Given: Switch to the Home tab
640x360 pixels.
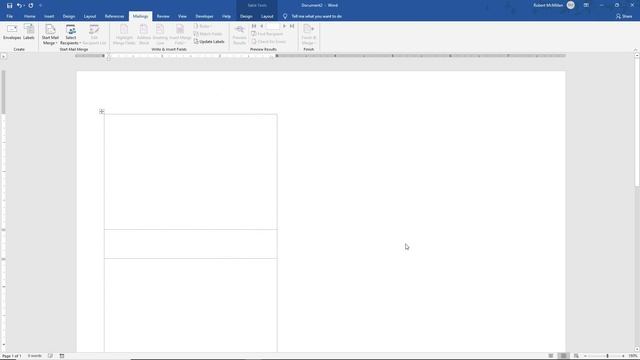Looking at the screenshot, I should point(29,16).
